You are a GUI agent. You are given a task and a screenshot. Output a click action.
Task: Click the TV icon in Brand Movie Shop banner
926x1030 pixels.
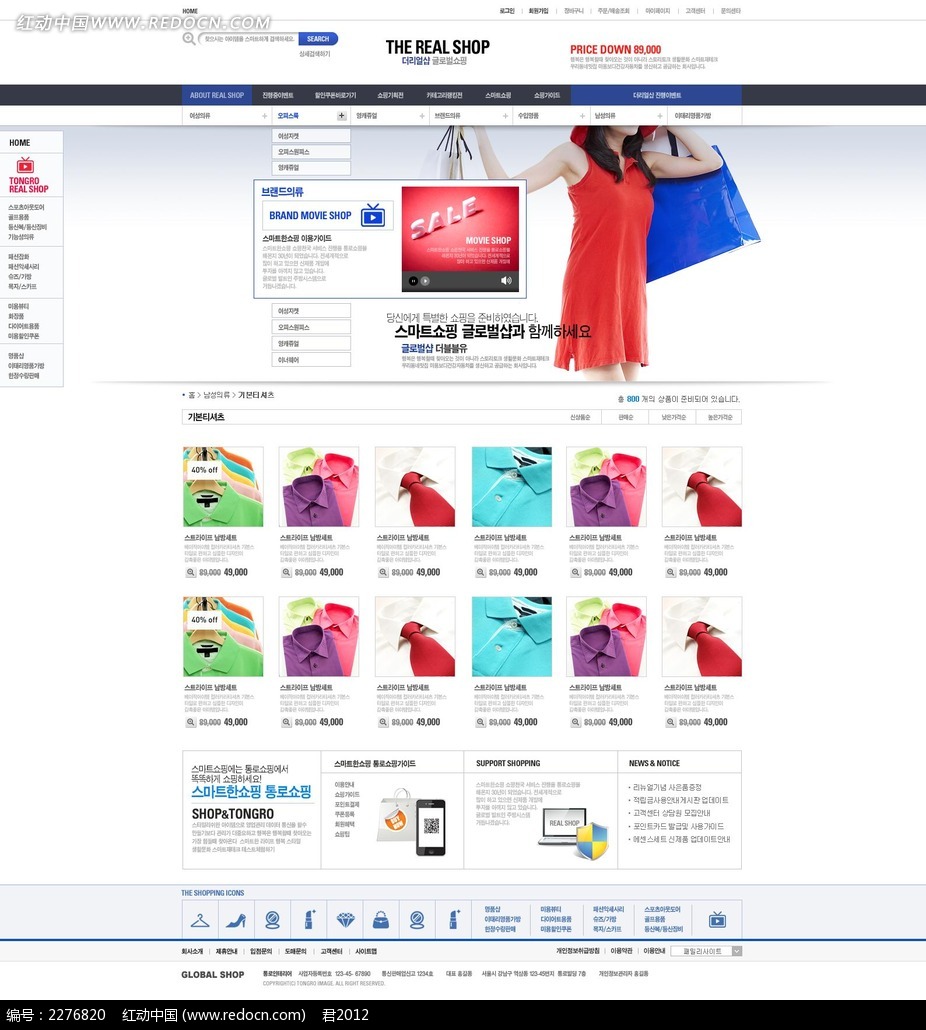[x=373, y=215]
